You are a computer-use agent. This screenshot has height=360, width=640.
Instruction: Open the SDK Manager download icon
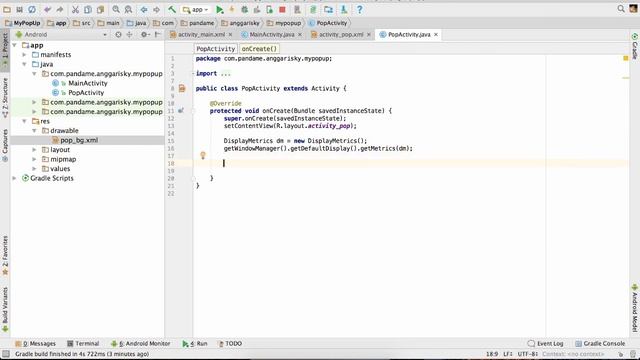(344, 9)
